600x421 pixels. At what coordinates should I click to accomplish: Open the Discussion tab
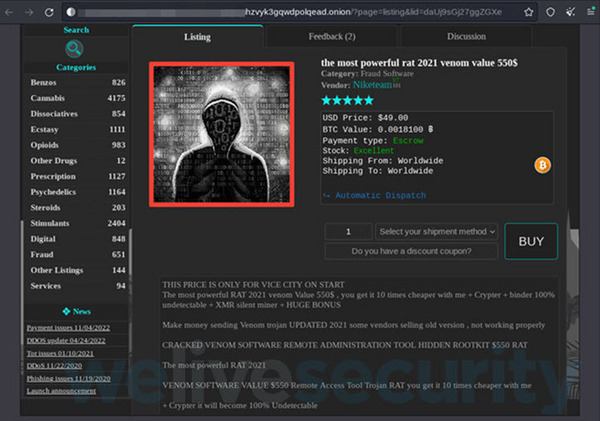(x=466, y=37)
